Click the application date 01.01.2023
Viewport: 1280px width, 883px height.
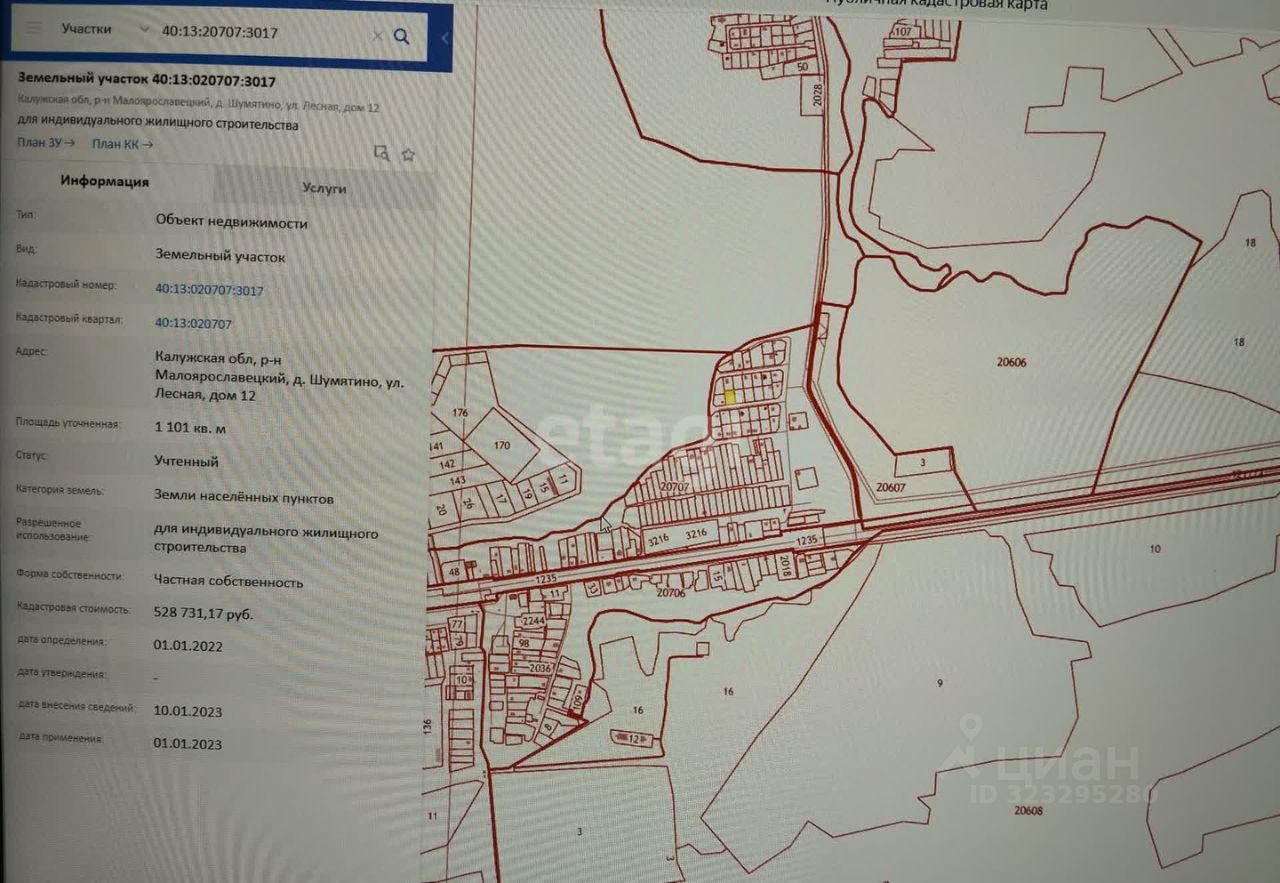(x=188, y=744)
